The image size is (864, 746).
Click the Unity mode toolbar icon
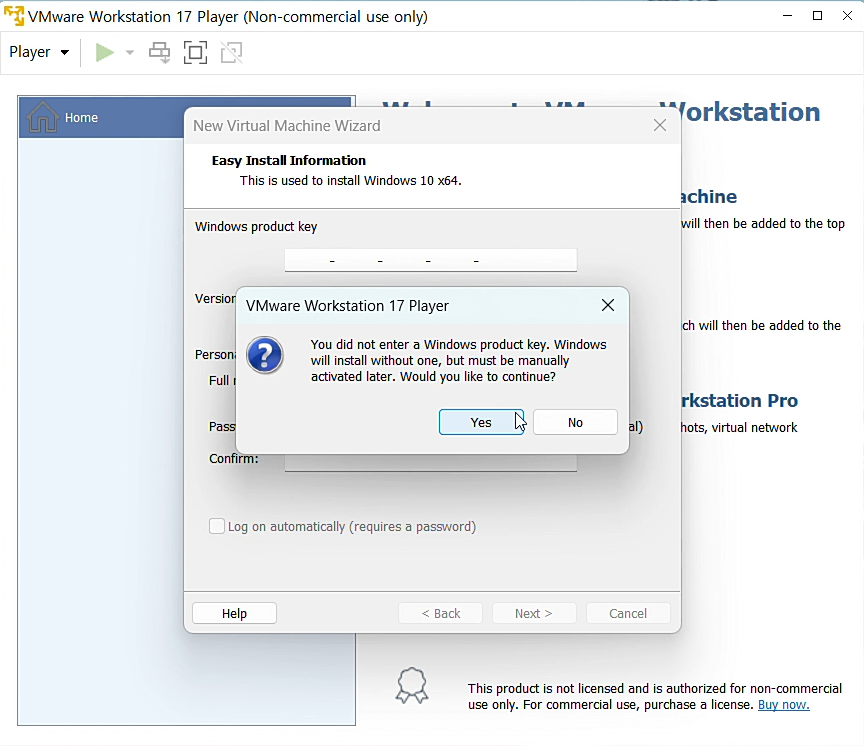231,53
